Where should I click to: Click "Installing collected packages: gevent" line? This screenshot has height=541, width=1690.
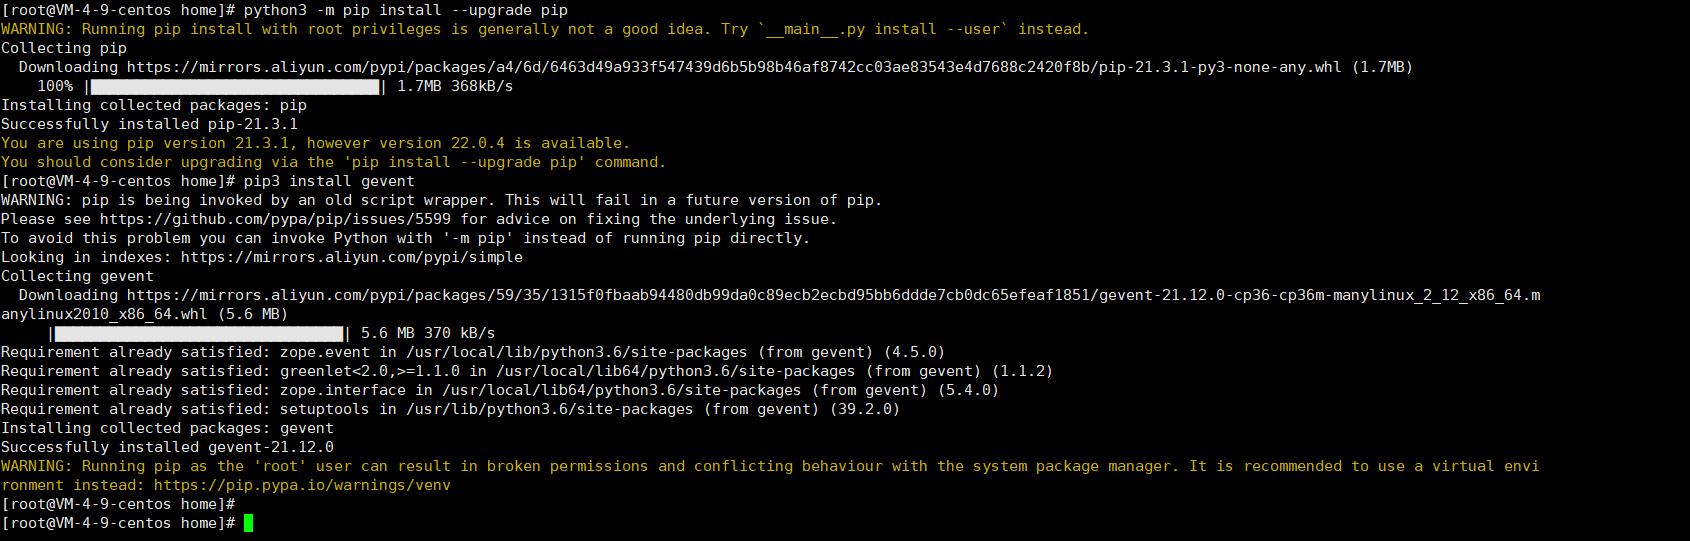(x=167, y=428)
